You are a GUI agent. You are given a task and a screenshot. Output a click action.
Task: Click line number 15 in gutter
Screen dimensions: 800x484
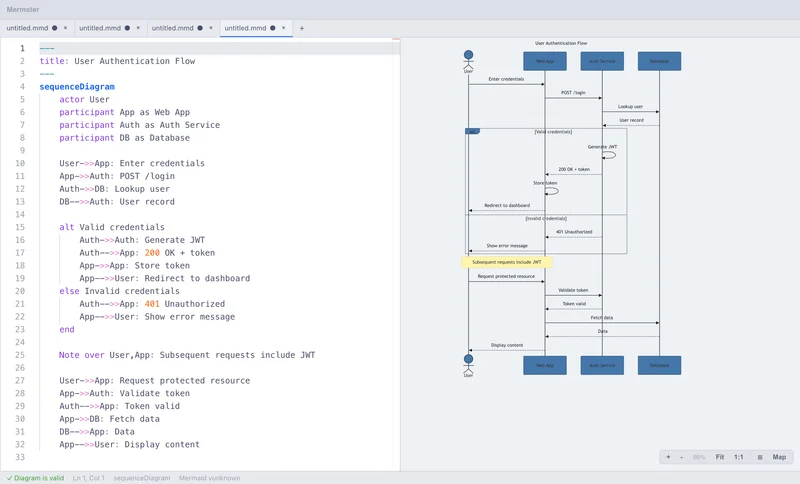[19, 227]
